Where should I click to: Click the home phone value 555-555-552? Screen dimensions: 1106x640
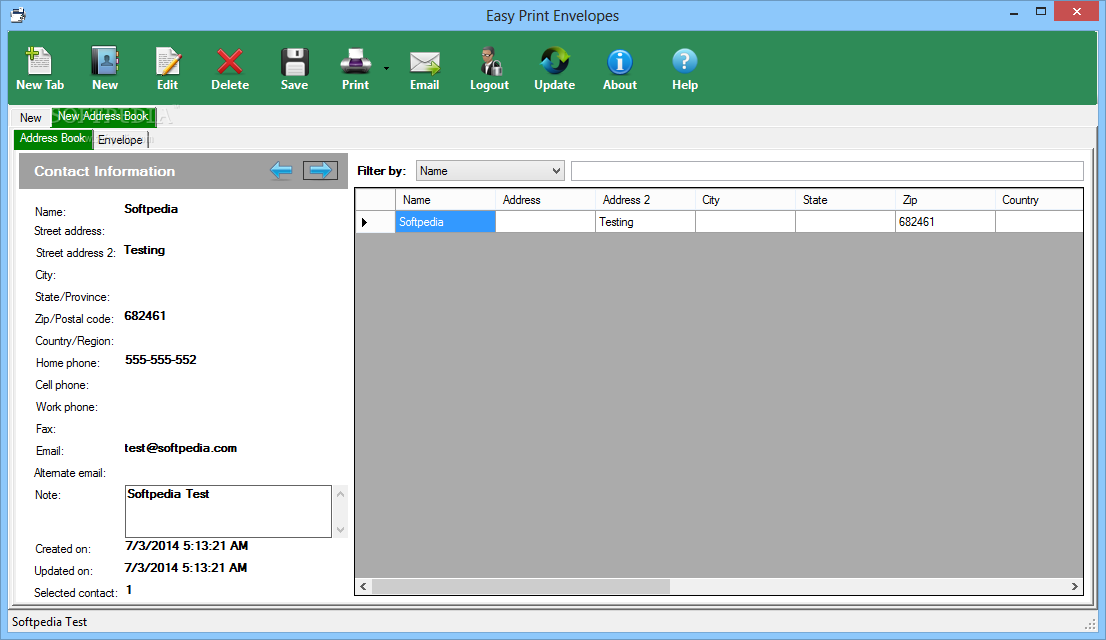[161, 360]
